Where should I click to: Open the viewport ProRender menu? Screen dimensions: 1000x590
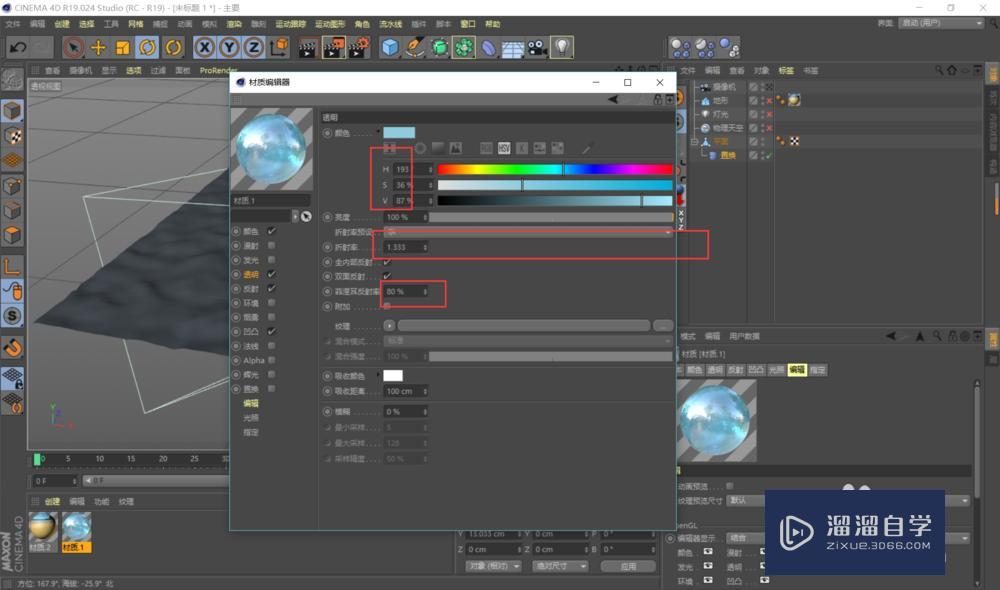pos(218,71)
